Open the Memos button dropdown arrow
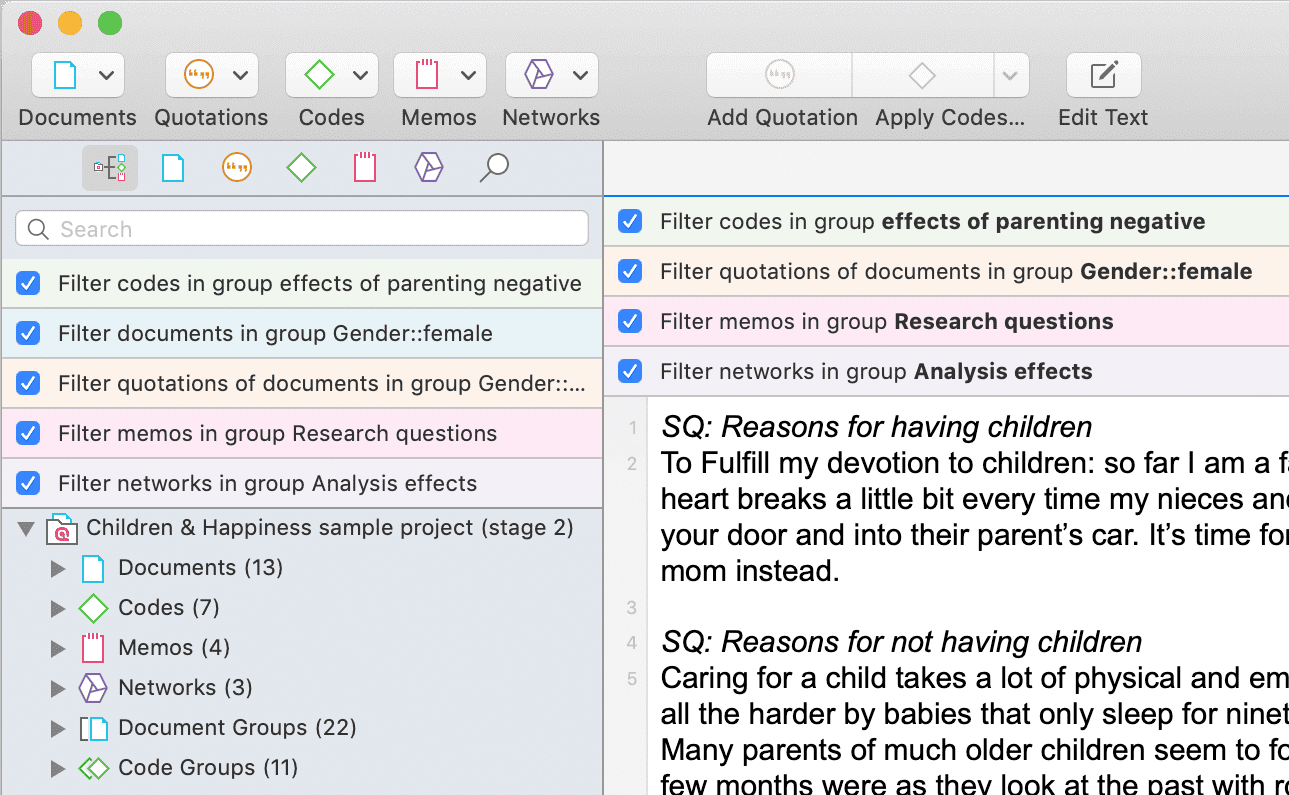Image resolution: width=1289 pixels, height=795 pixels. click(x=468, y=75)
